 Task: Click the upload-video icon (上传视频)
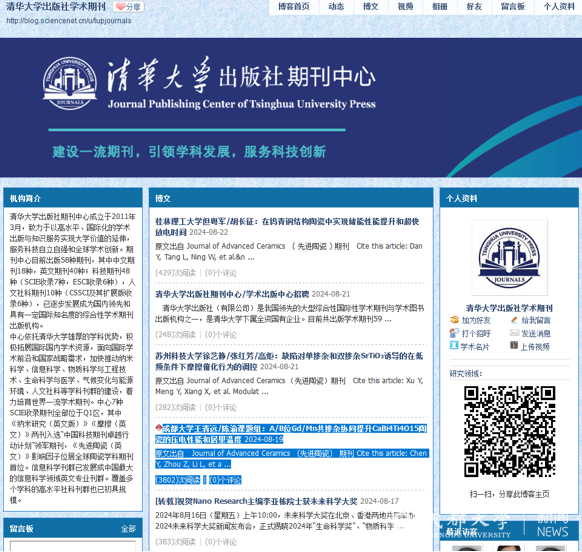[514, 346]
